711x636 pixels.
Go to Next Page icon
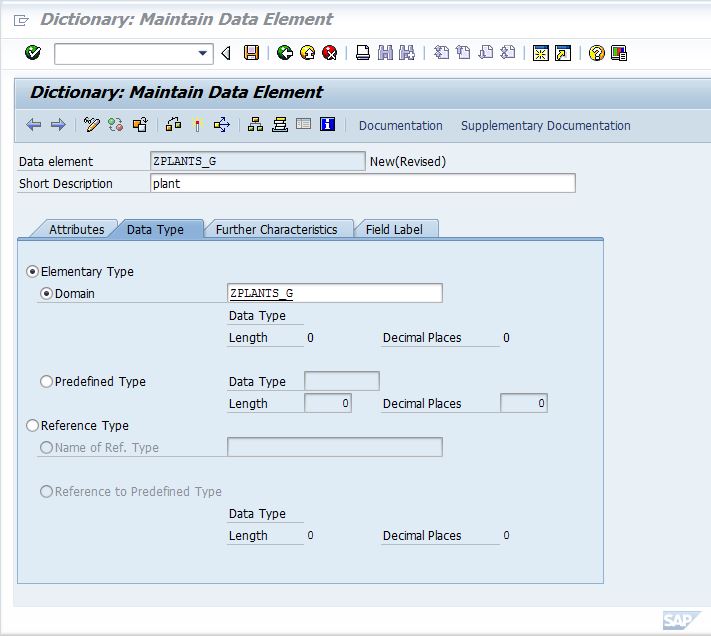pyautogui.click(x=486, y=53)
